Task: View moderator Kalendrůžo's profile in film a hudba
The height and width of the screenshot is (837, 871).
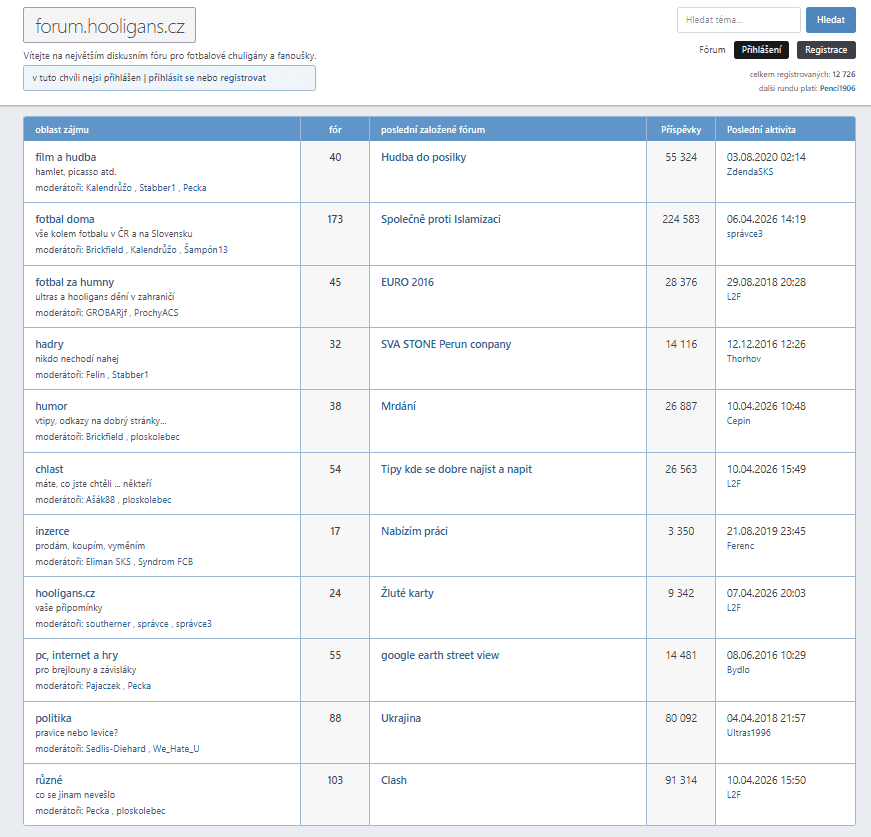Action: coord(109,188)
